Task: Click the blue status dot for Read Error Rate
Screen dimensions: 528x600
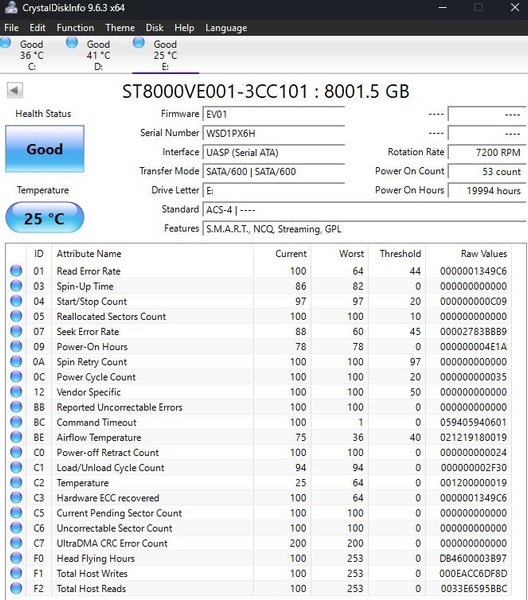Action: tap(16, 271)
